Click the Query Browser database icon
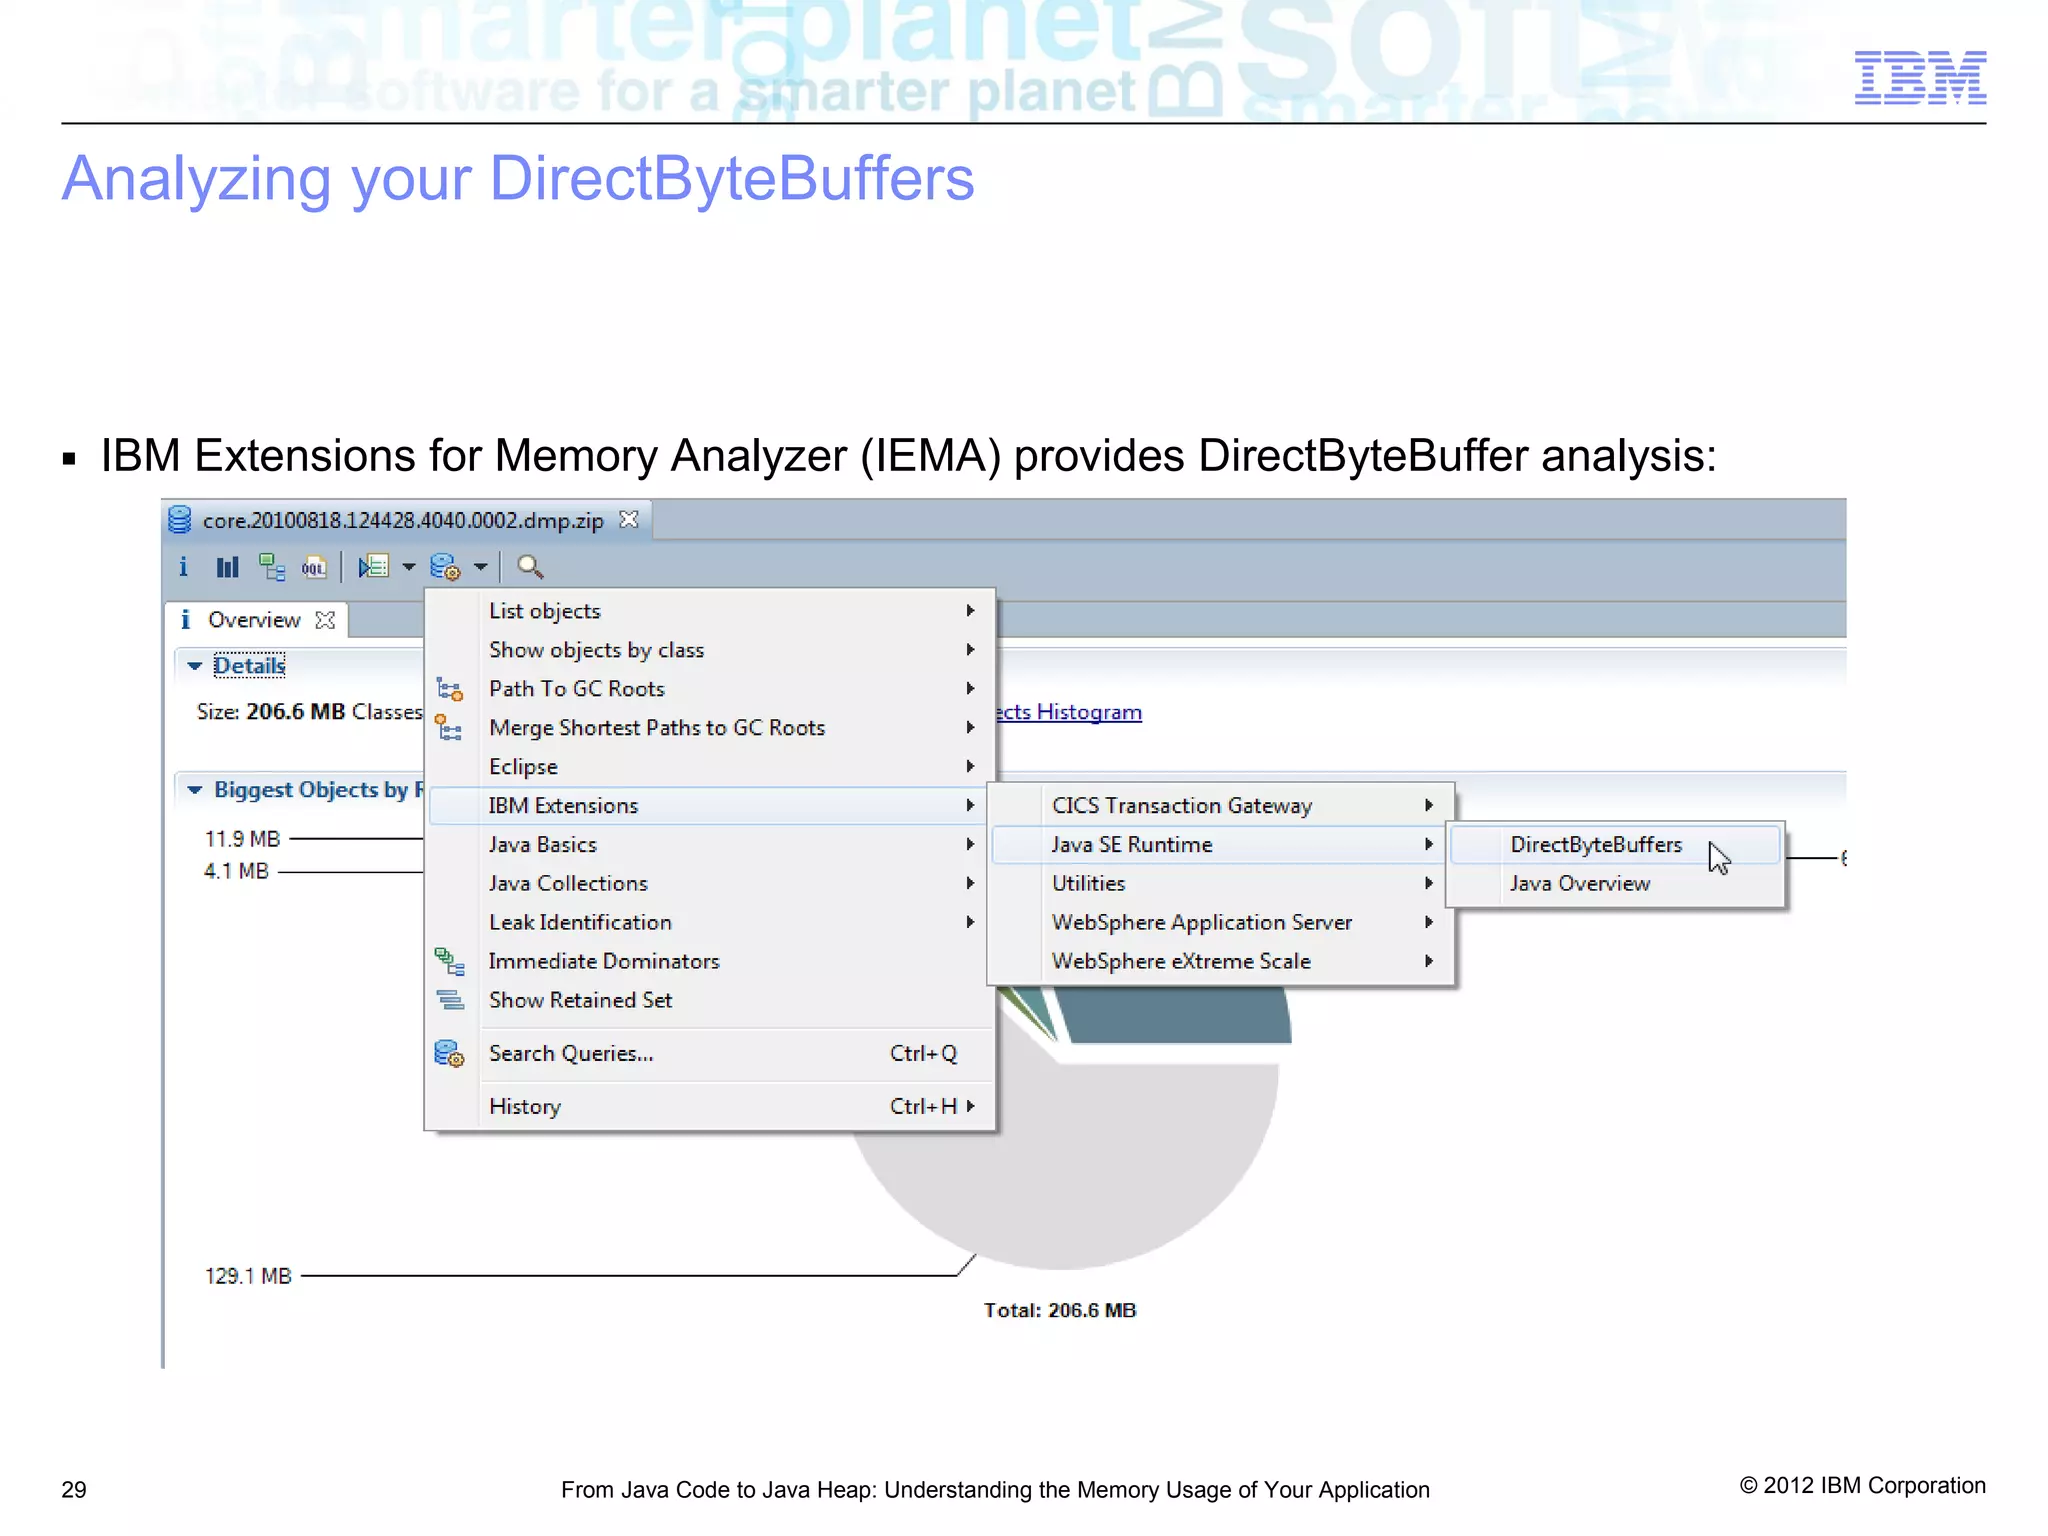2048x1536 pixels. tap(445, 567)
